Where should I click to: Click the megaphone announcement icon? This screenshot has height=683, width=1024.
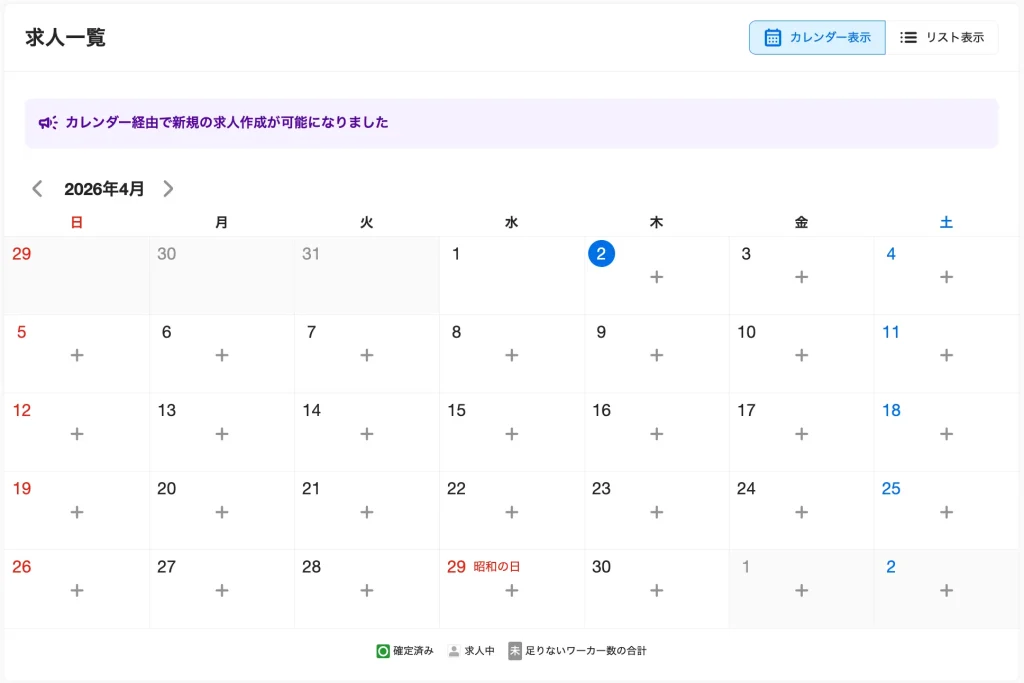[48, 121]
